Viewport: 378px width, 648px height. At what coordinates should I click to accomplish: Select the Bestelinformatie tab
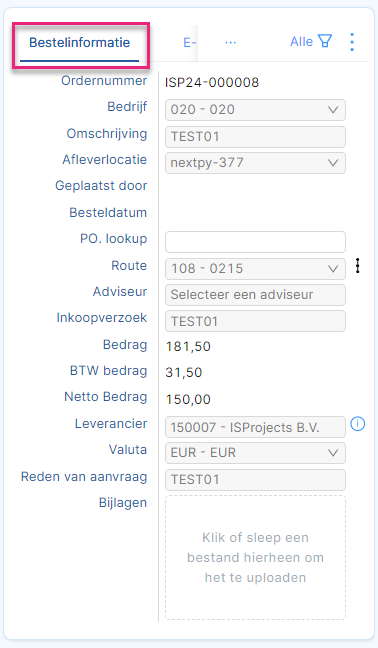(x=79, y=43)
